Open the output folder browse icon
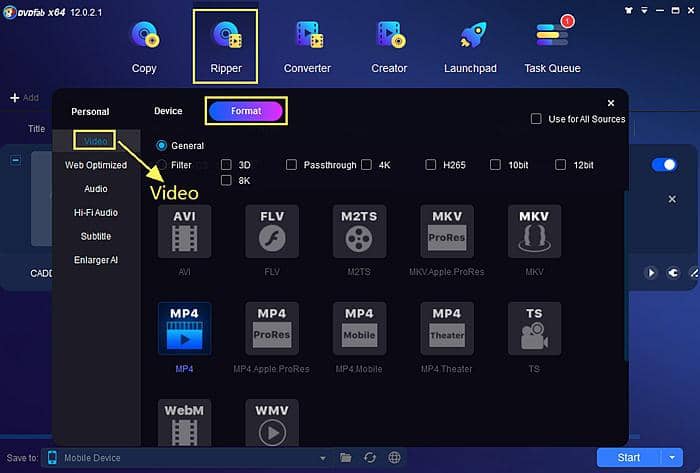This screenshot has height=473, width=700. click(345, 457)
